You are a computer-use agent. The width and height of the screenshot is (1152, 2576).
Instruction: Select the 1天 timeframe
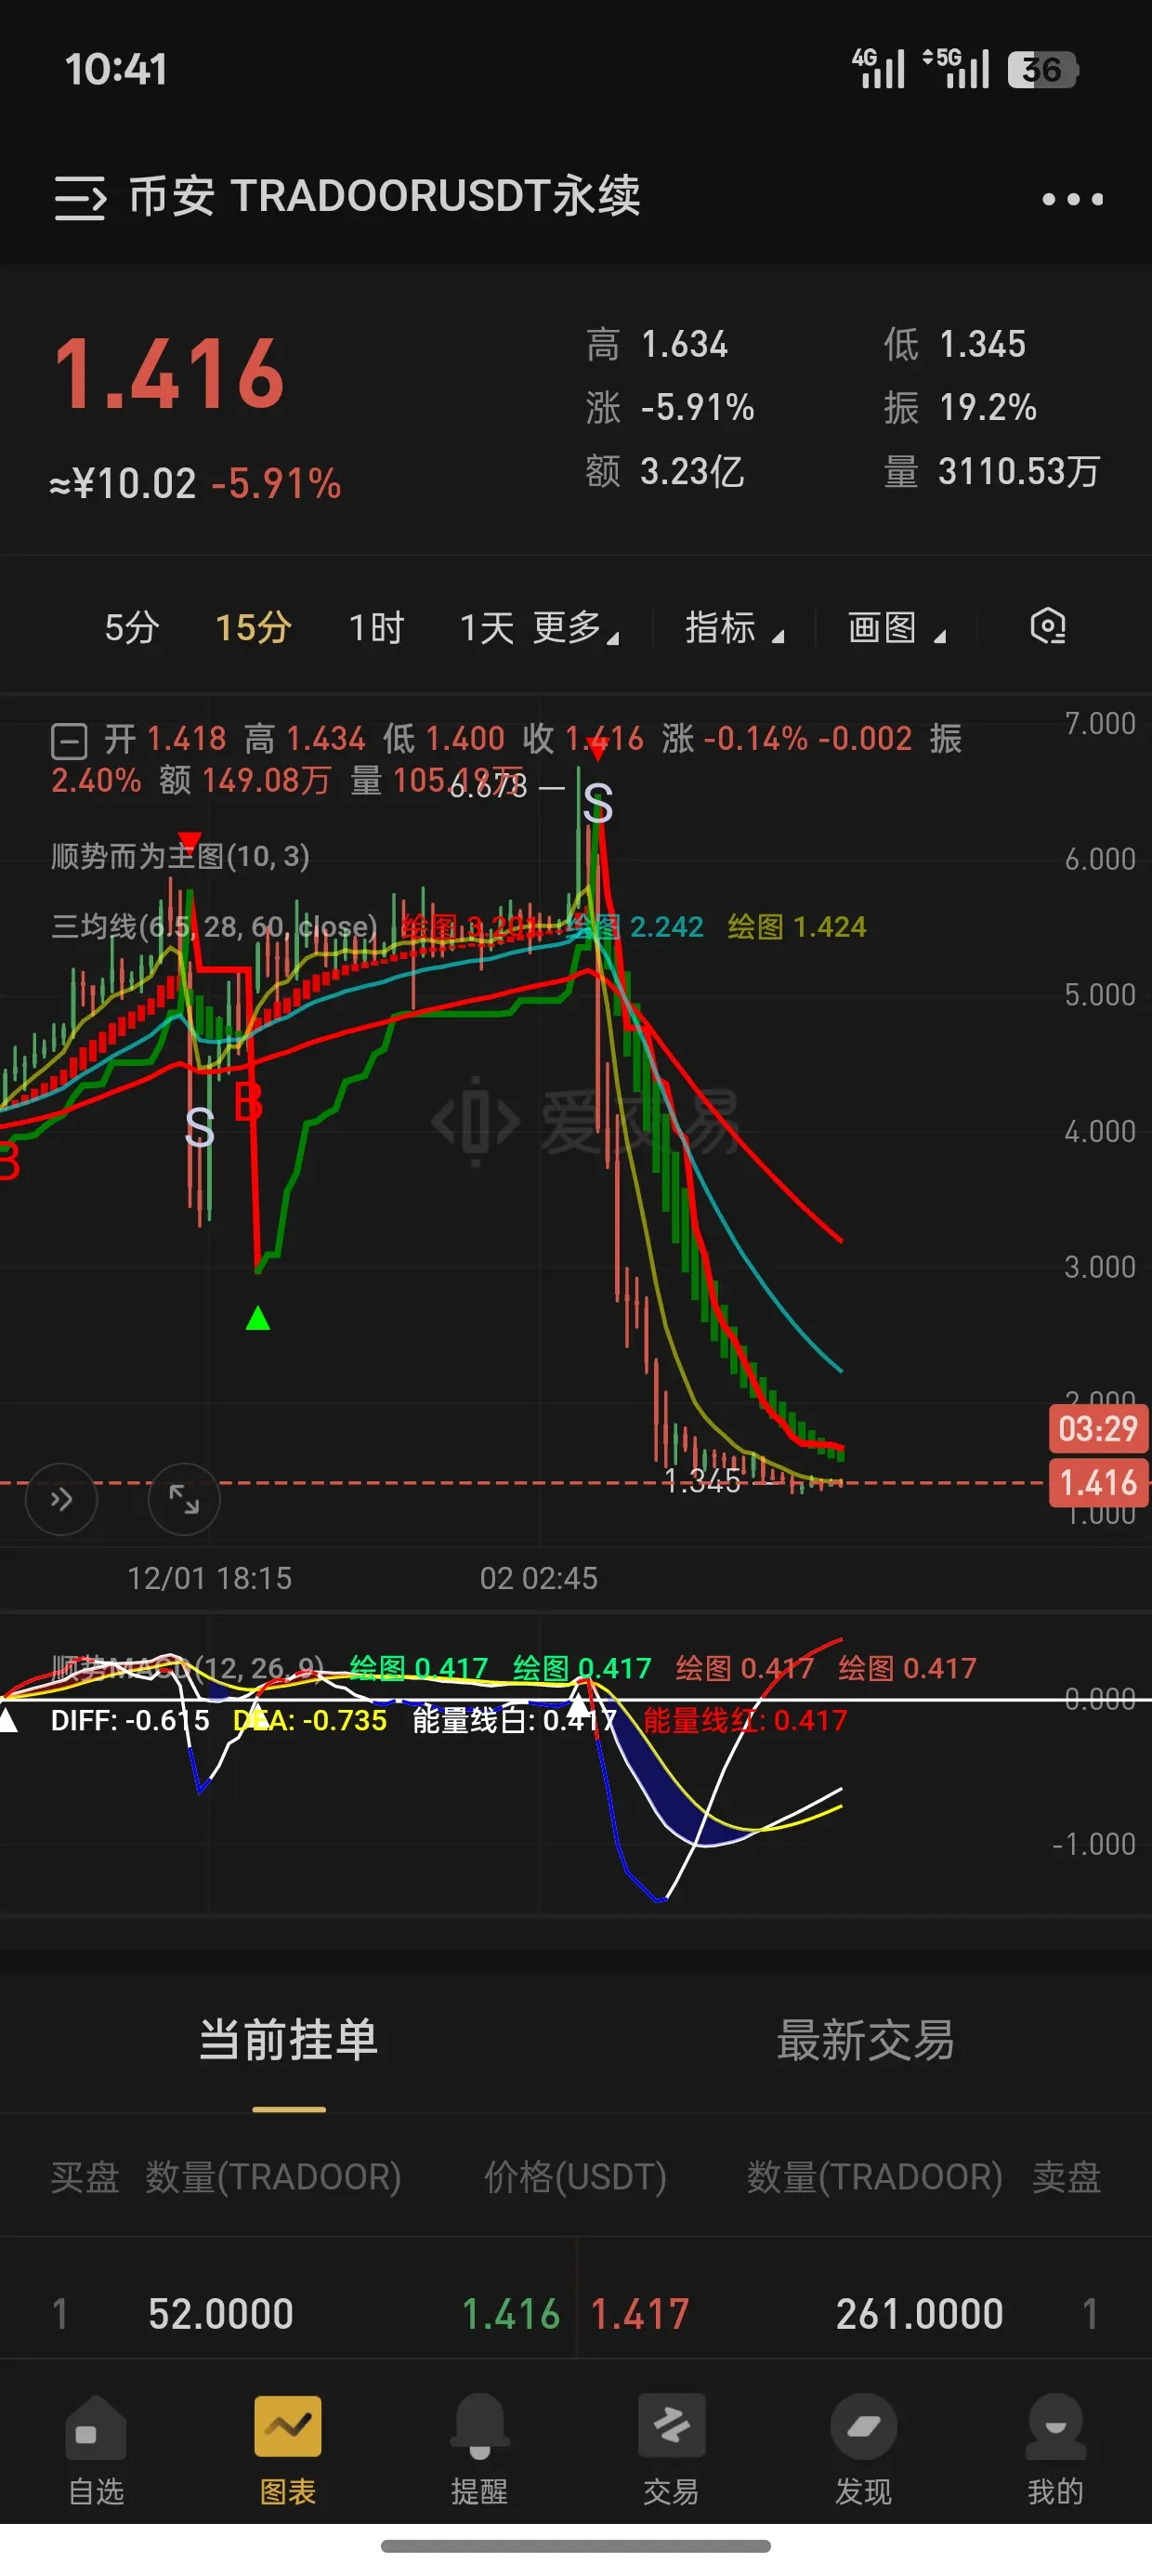pos(486,628)
